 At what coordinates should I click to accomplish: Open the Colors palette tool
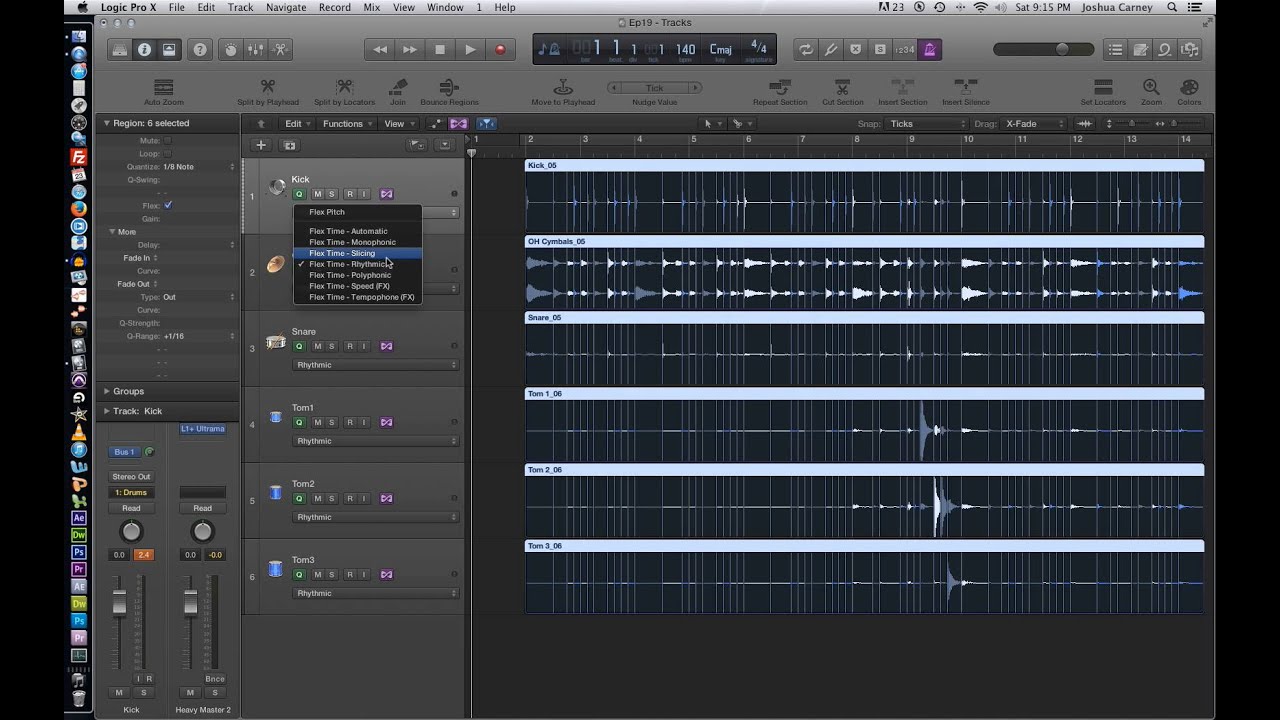click(x=1189, y=92)
